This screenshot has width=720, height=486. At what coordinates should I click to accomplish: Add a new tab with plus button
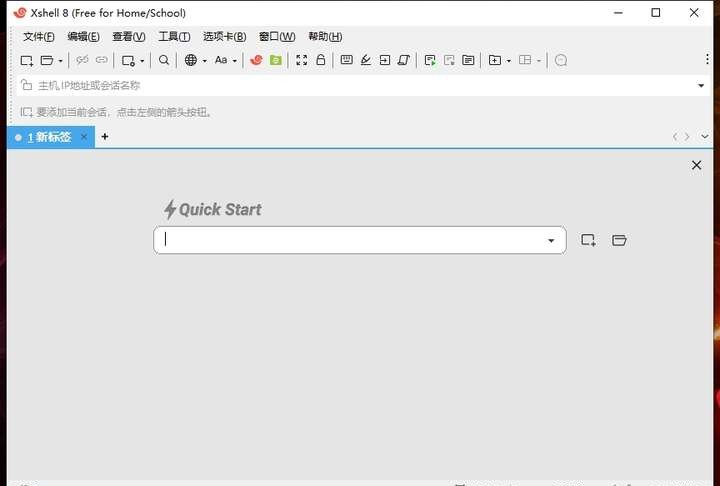105,136
